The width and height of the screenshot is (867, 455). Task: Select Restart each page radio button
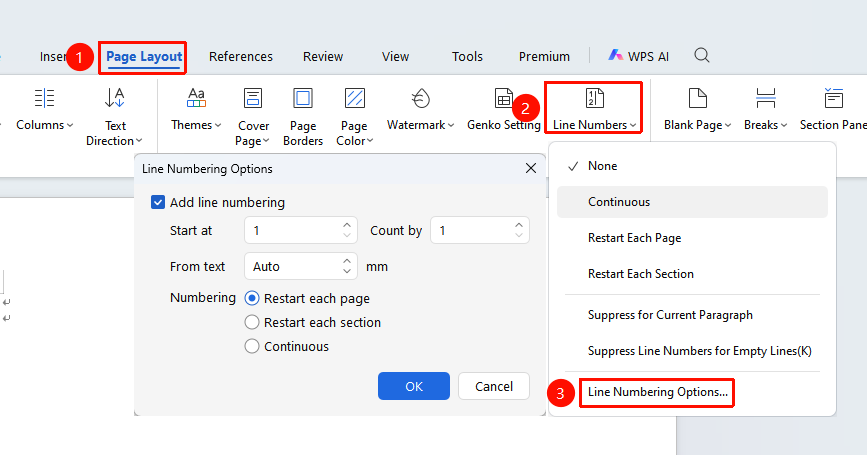tap(252, 299)
